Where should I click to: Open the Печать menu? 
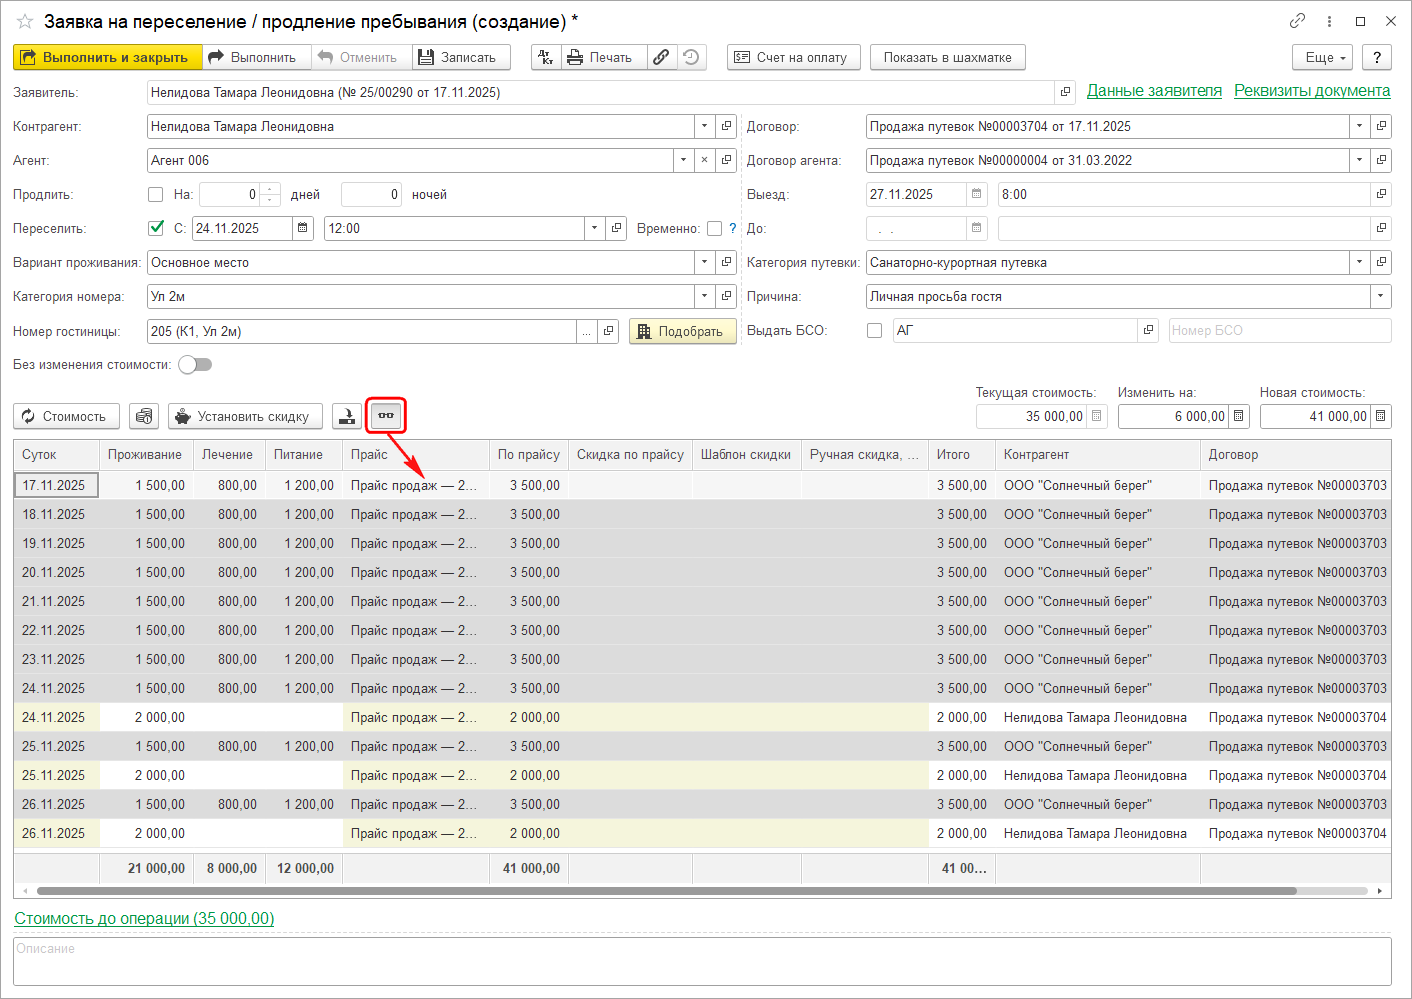600,58
